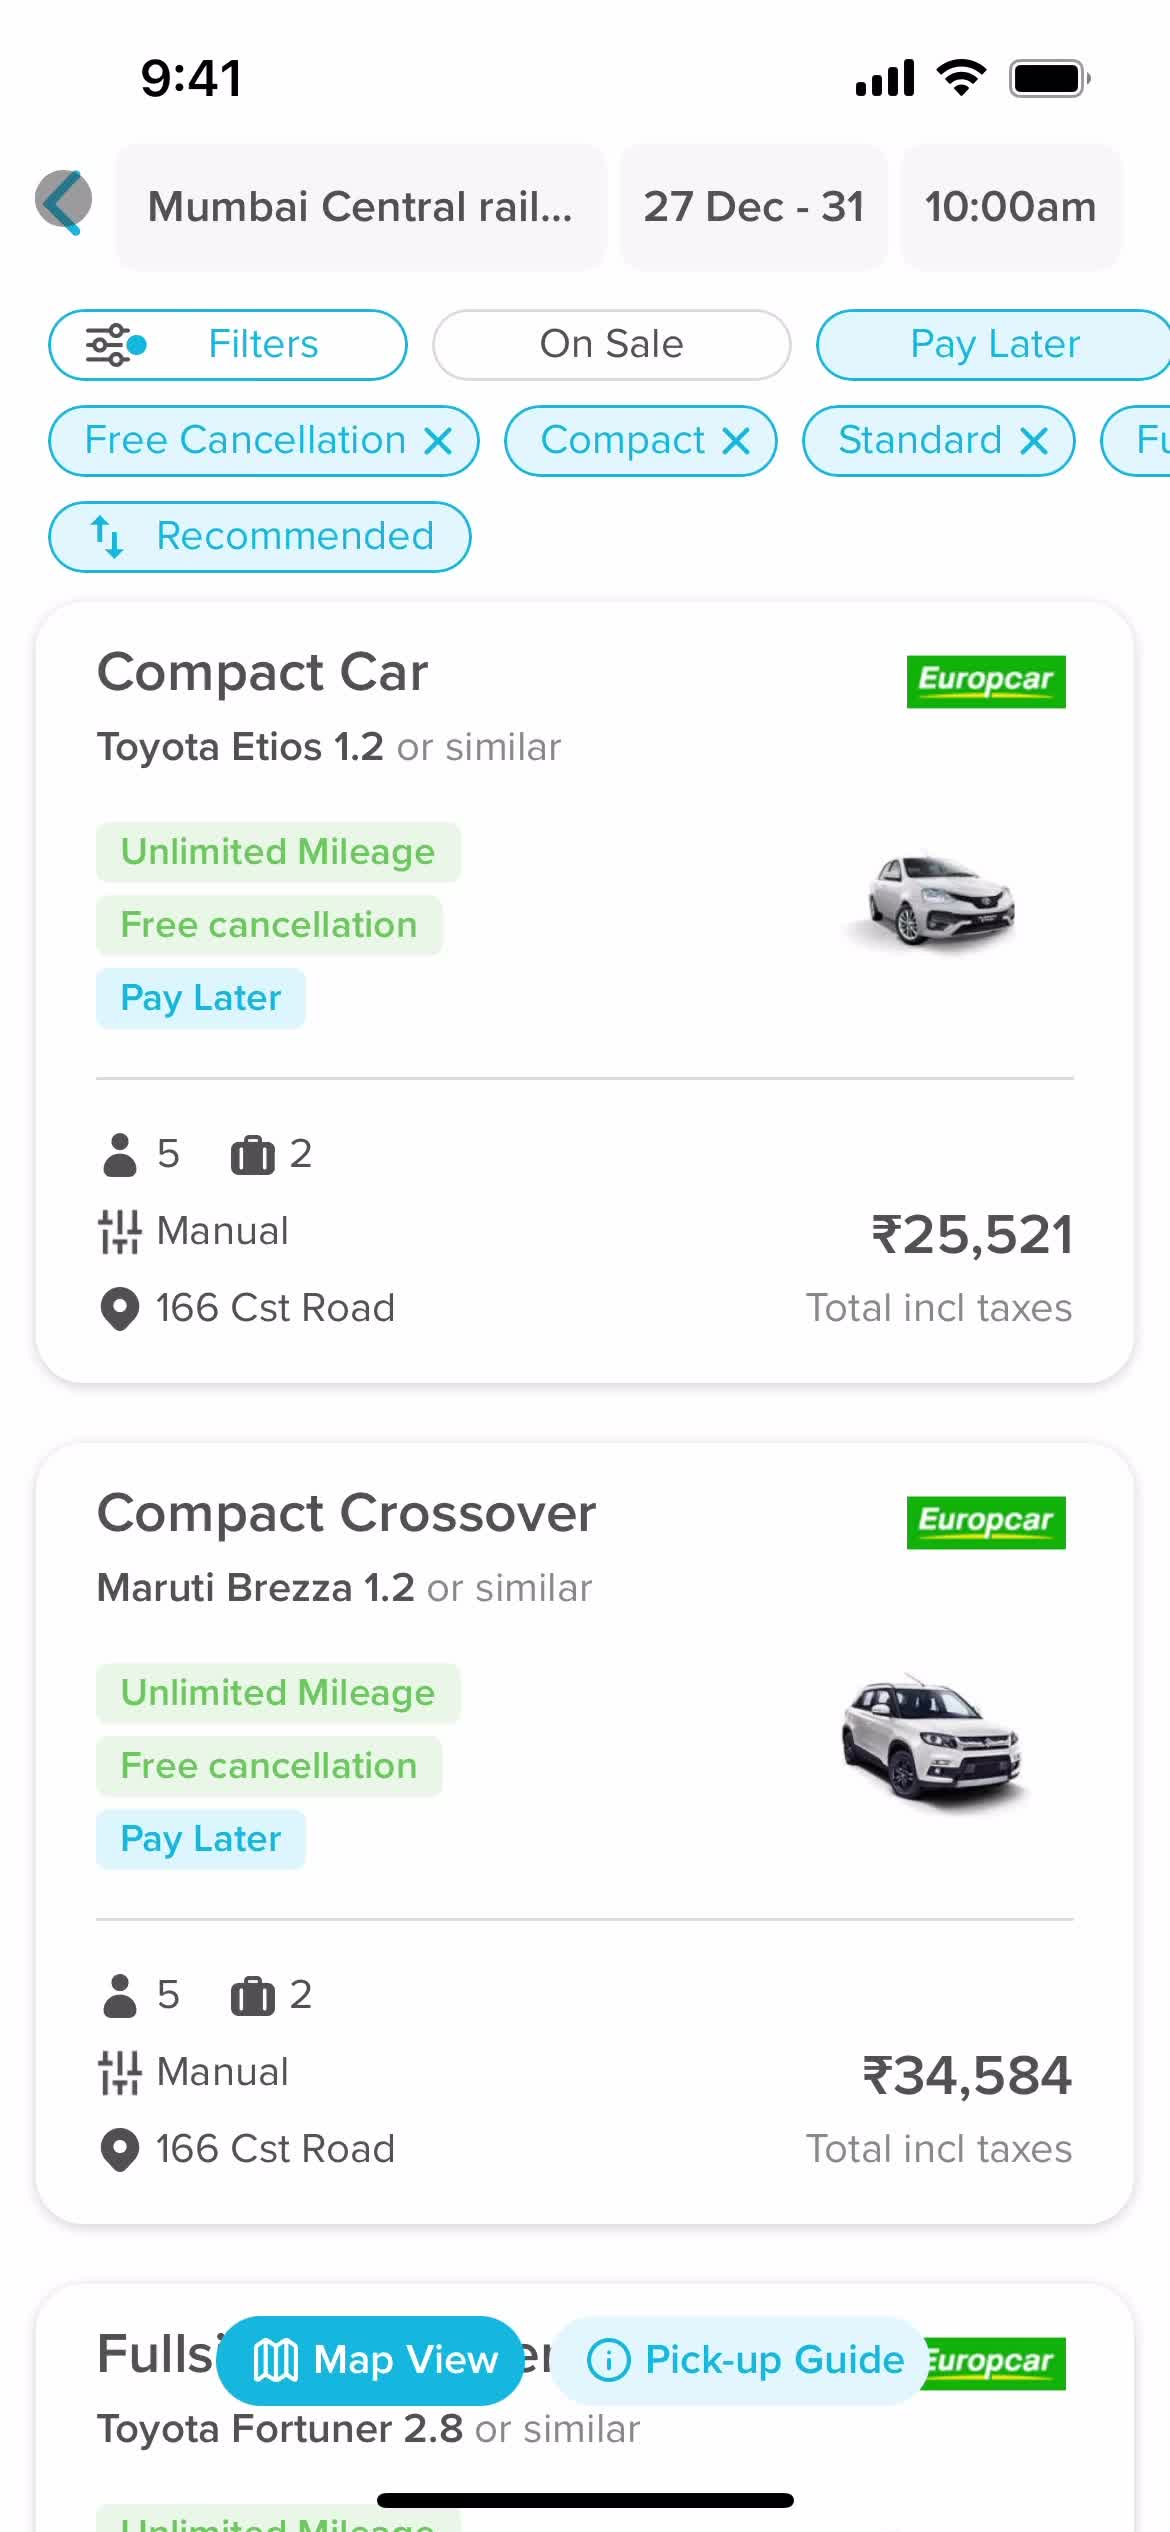Open the Map View button
Viewport: 1170px width, 2532px height.
[370, 2361]
